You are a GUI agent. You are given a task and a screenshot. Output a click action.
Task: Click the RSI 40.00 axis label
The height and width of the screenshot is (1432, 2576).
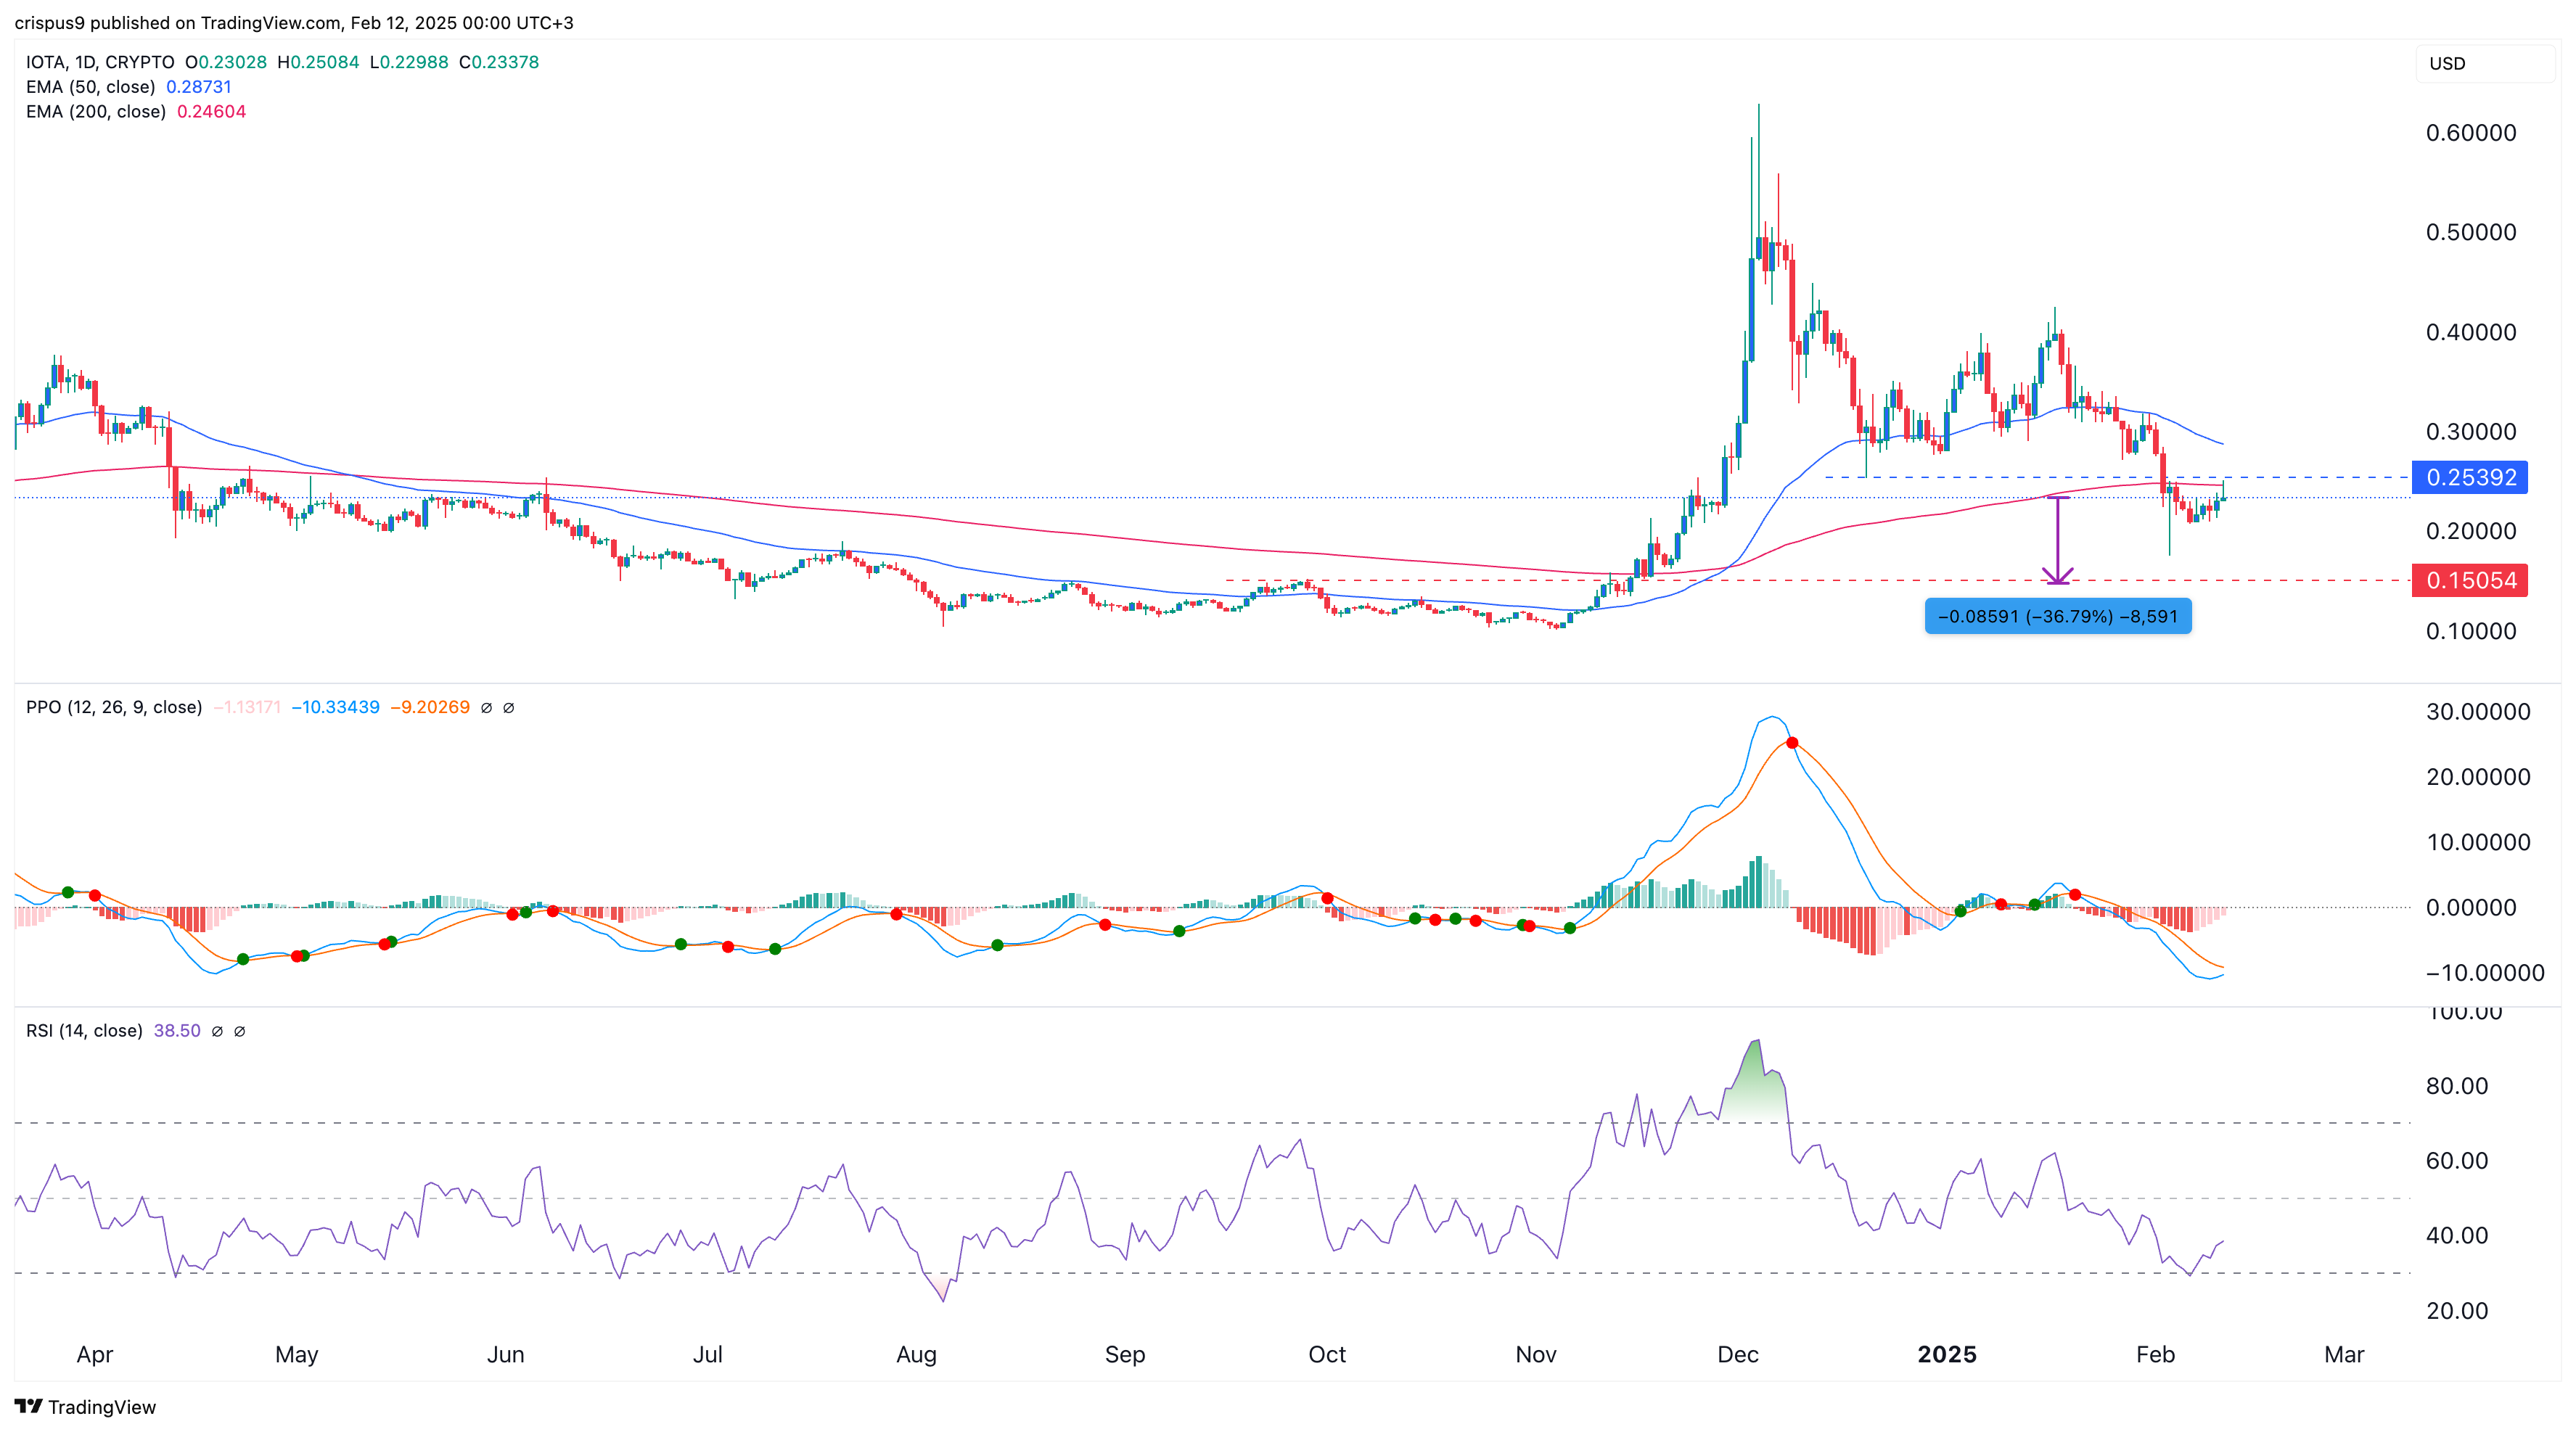coord(2457,1235)
